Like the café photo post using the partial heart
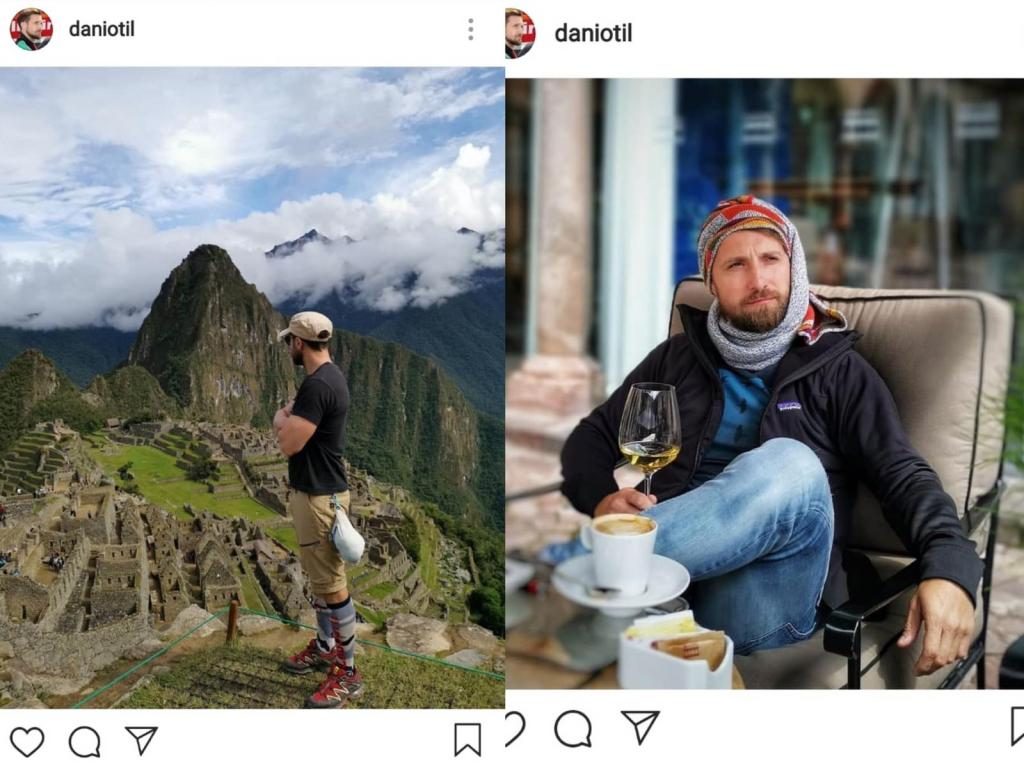 (x=514, y=728)
